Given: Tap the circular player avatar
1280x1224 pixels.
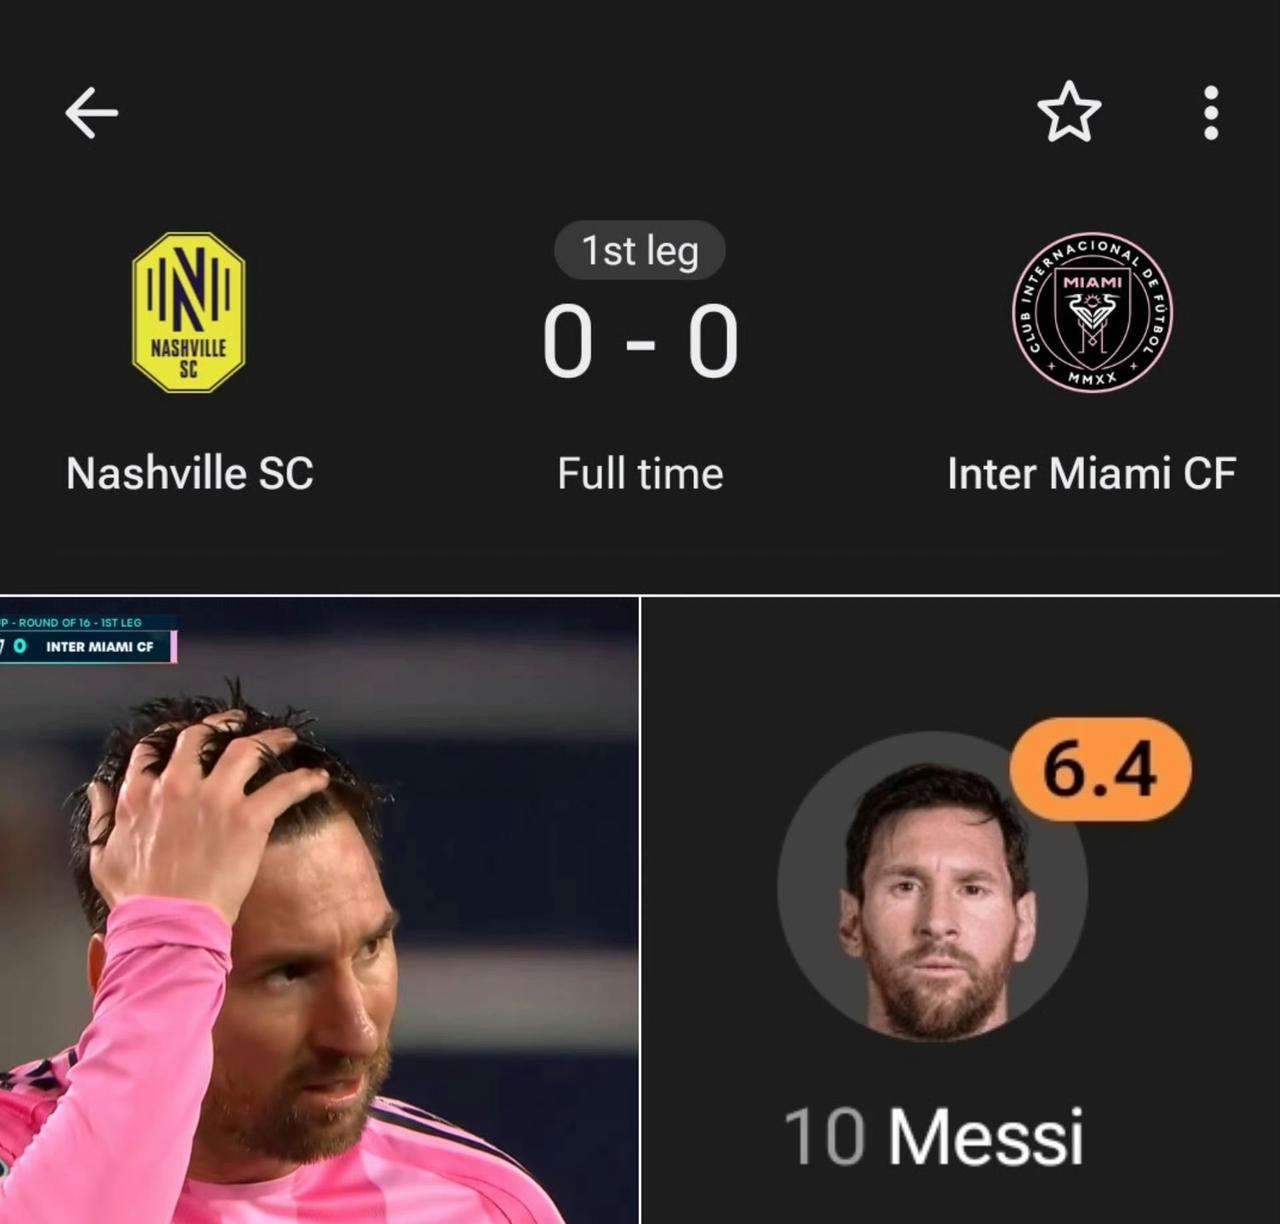Looking at the screenshot, I should point(932,888).
